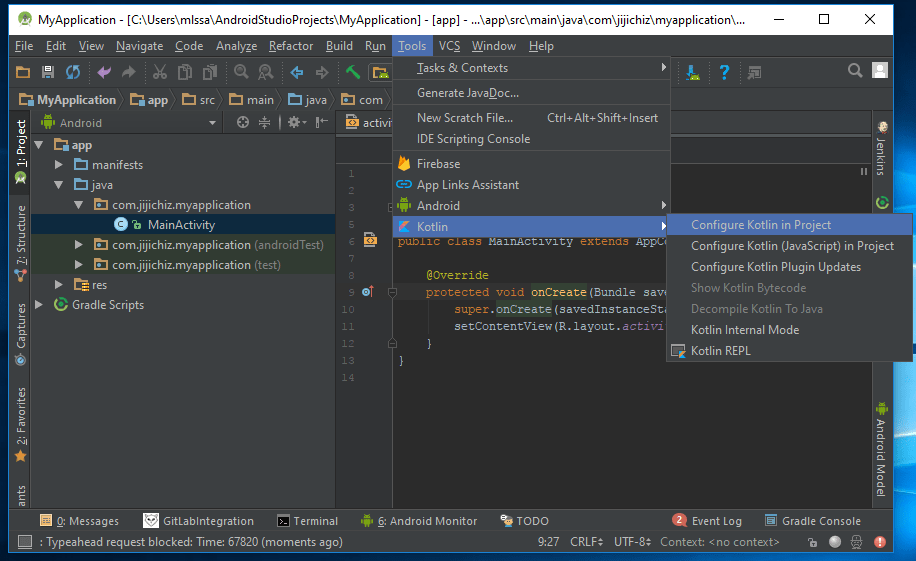
Task: Click the Paste toolbar icon
Action: click(x=210, y=72)
